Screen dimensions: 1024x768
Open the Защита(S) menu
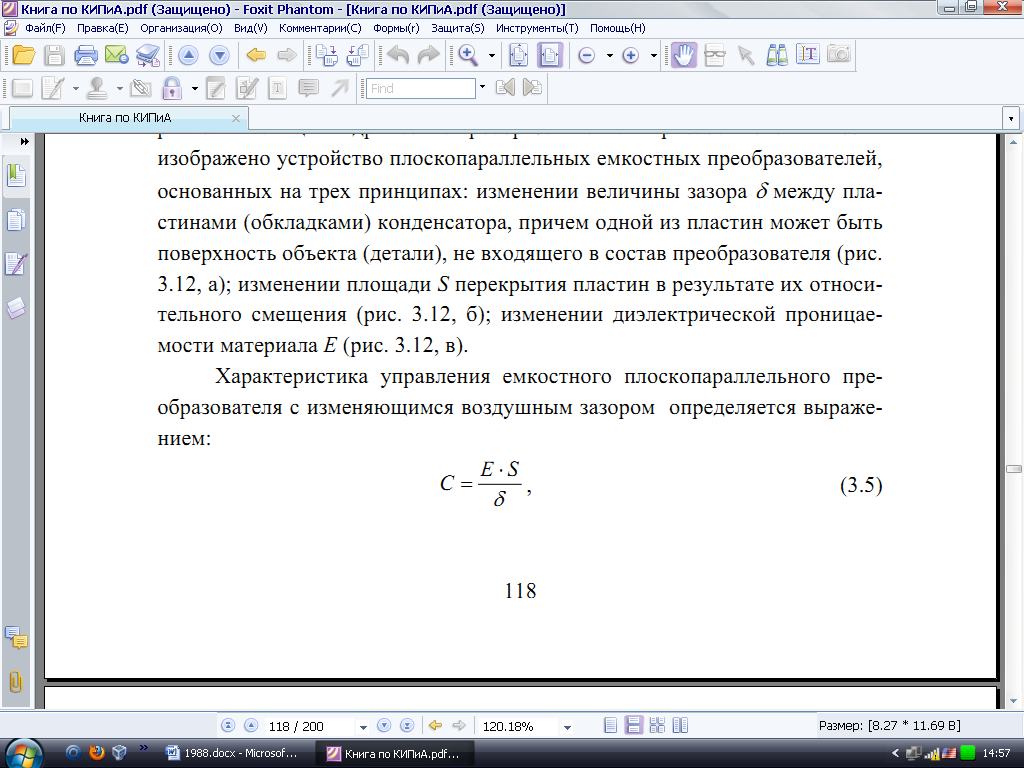(458, 28)
